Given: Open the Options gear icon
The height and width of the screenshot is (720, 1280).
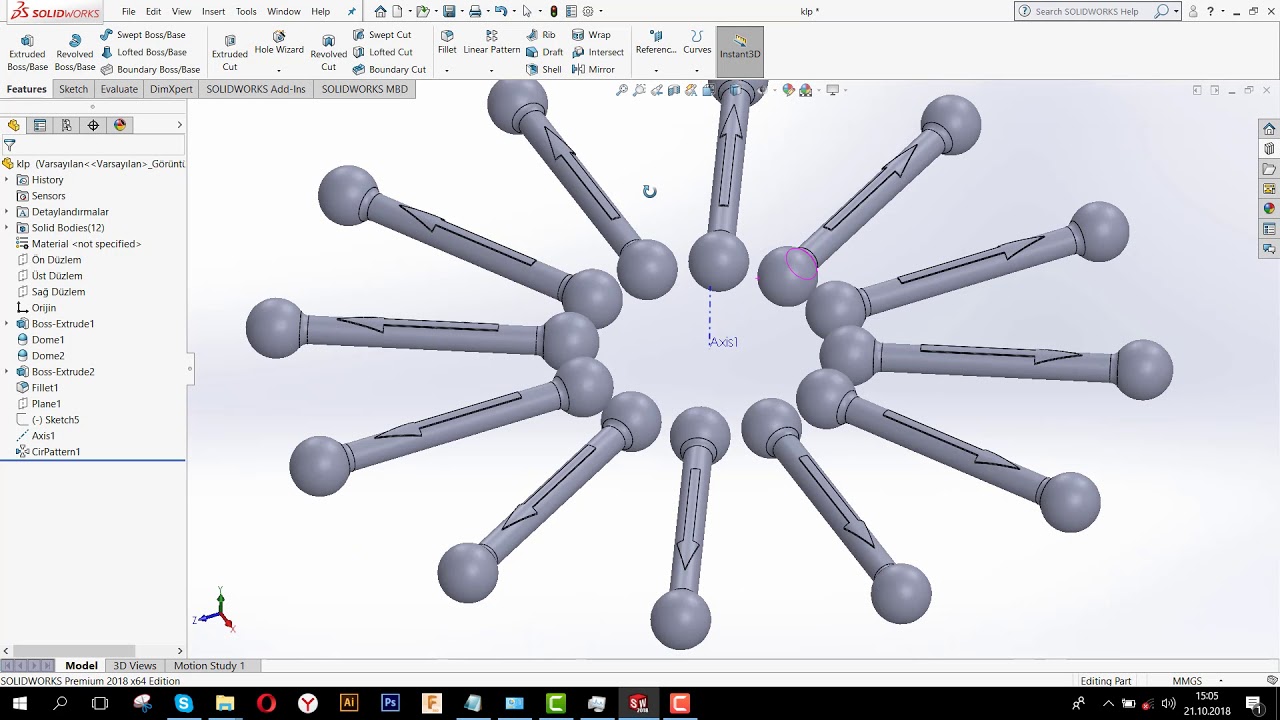Looking at the screenshot, I should 587,11.
